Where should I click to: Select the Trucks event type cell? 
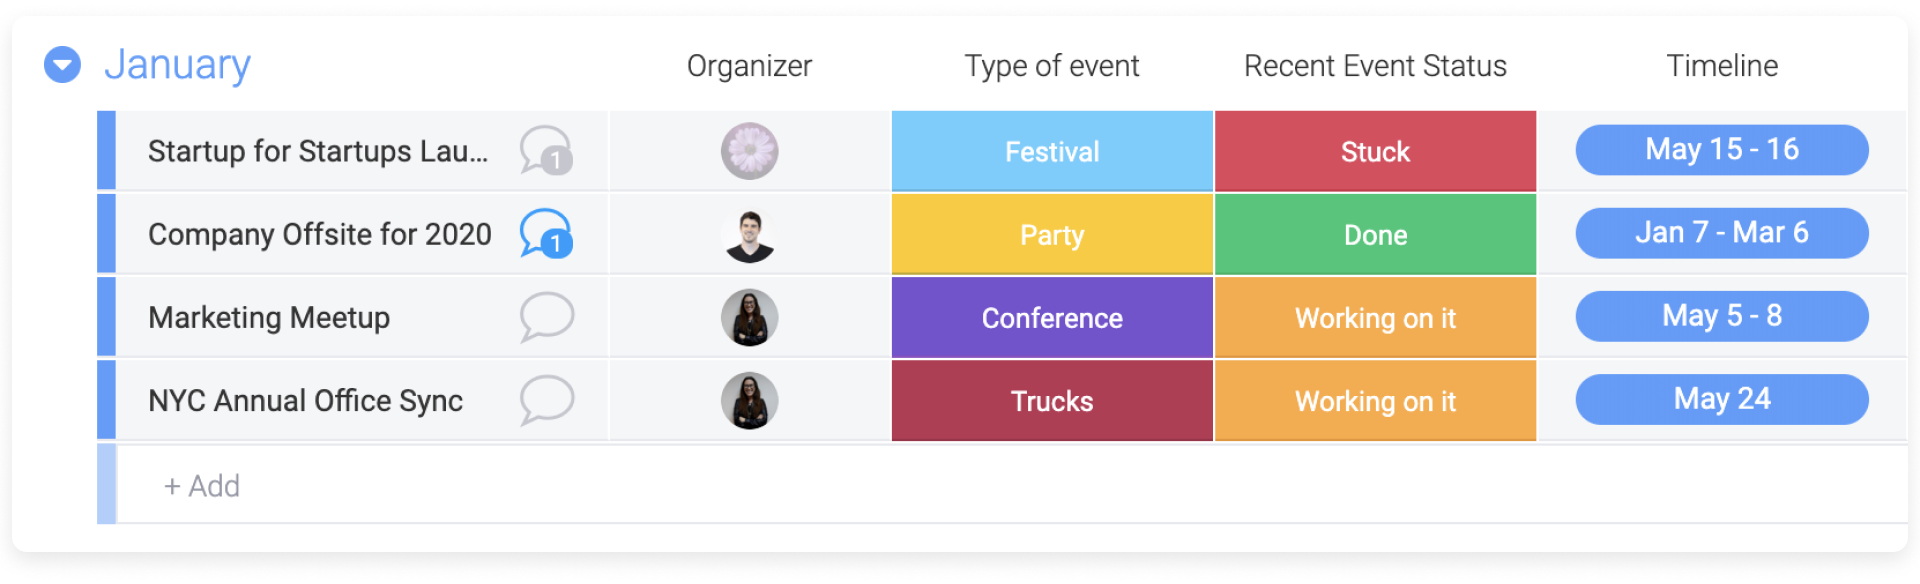pyautogui.click(x=1052, y=401)
